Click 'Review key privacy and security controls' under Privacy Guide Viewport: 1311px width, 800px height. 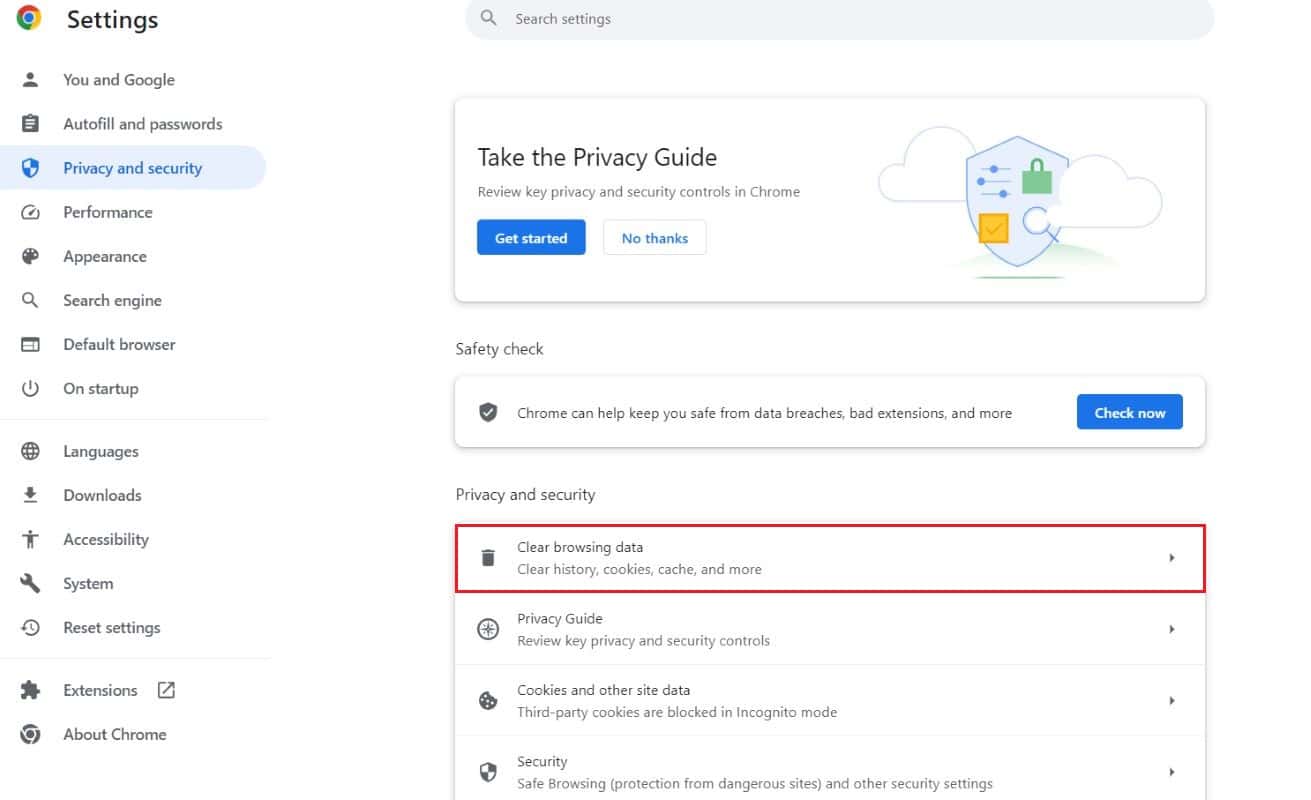[x=643, y=640]
